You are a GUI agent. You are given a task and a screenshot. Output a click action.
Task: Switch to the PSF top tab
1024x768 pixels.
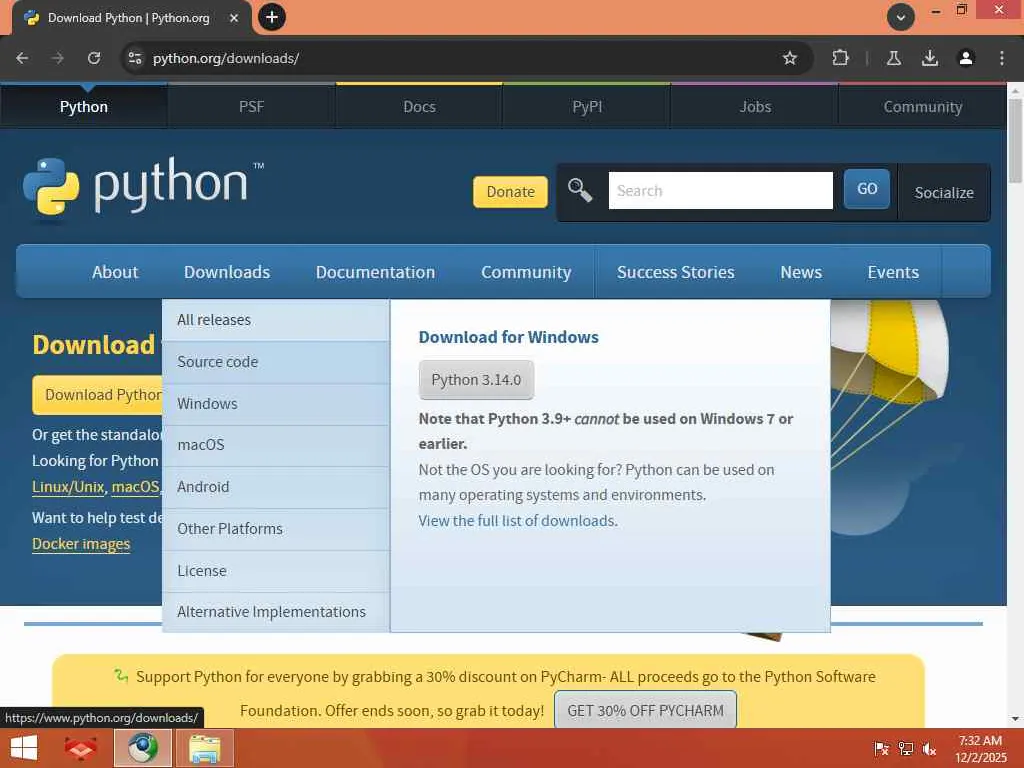251,106
